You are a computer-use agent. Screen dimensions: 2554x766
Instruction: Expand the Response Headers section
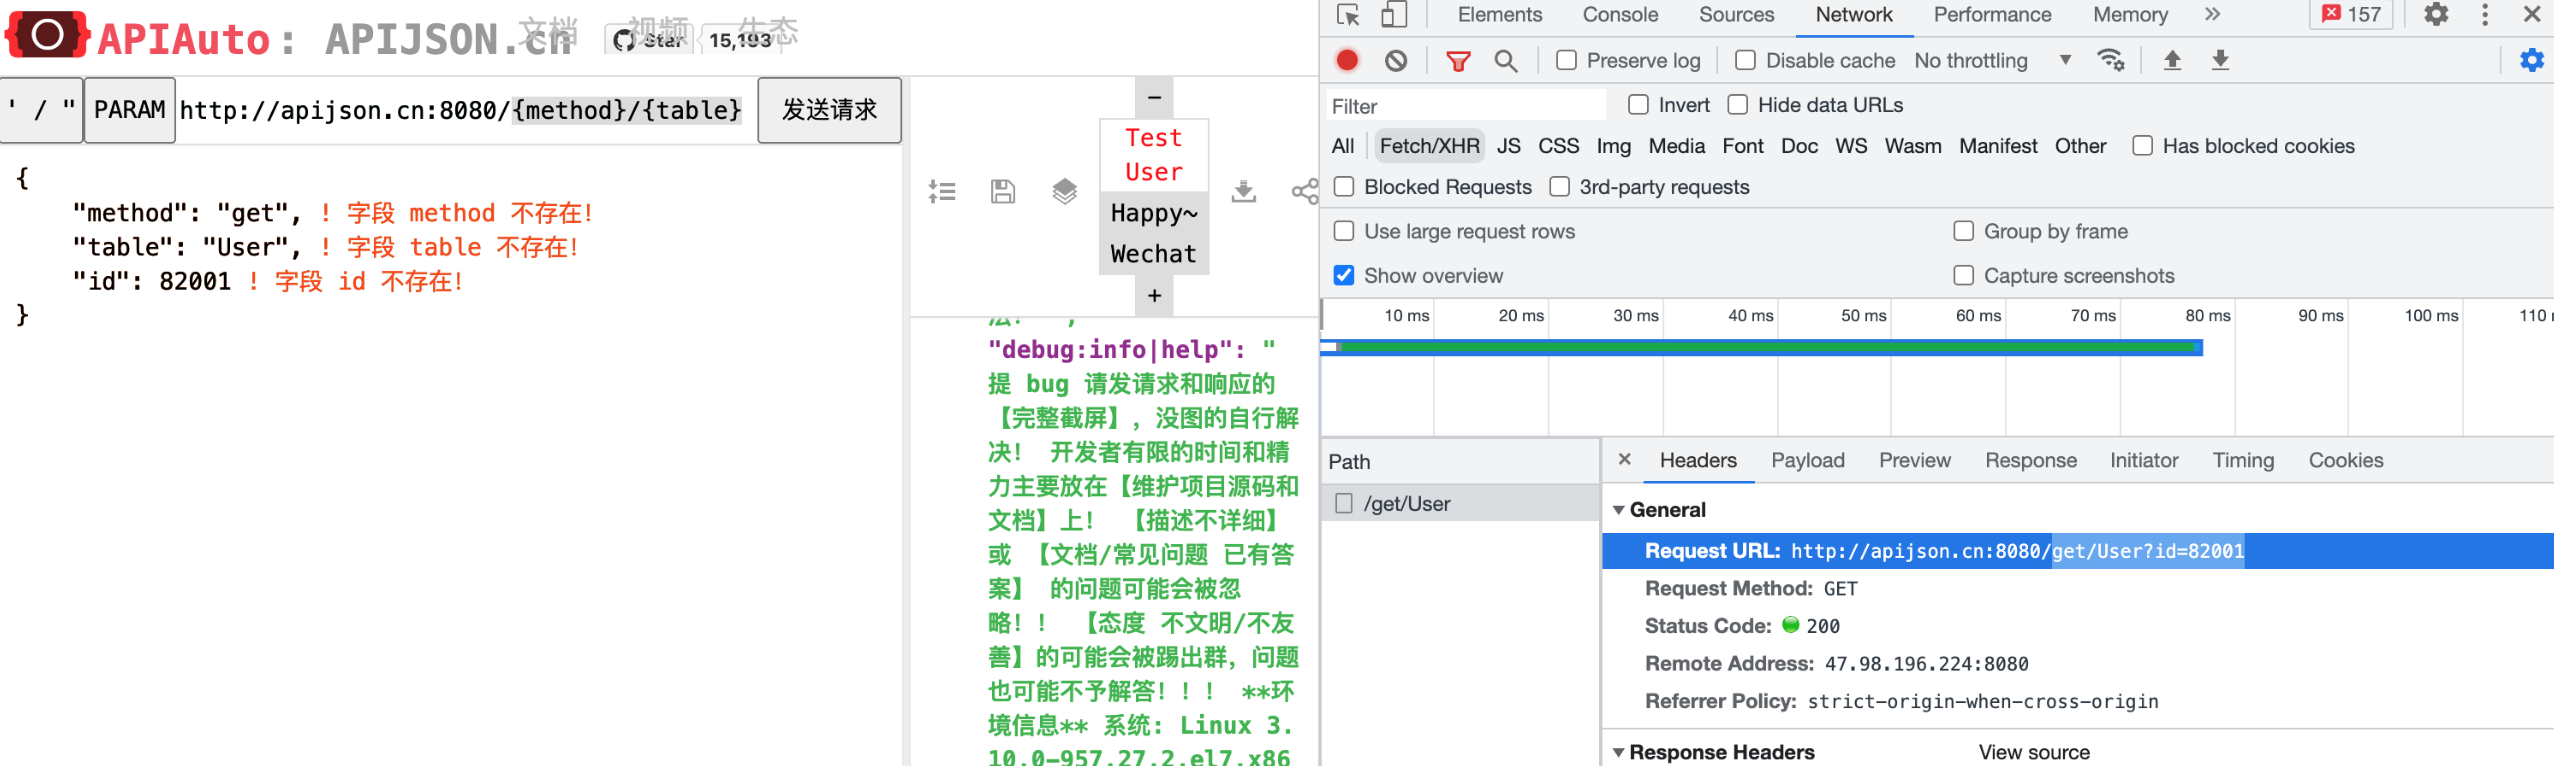pos(1619,752)
